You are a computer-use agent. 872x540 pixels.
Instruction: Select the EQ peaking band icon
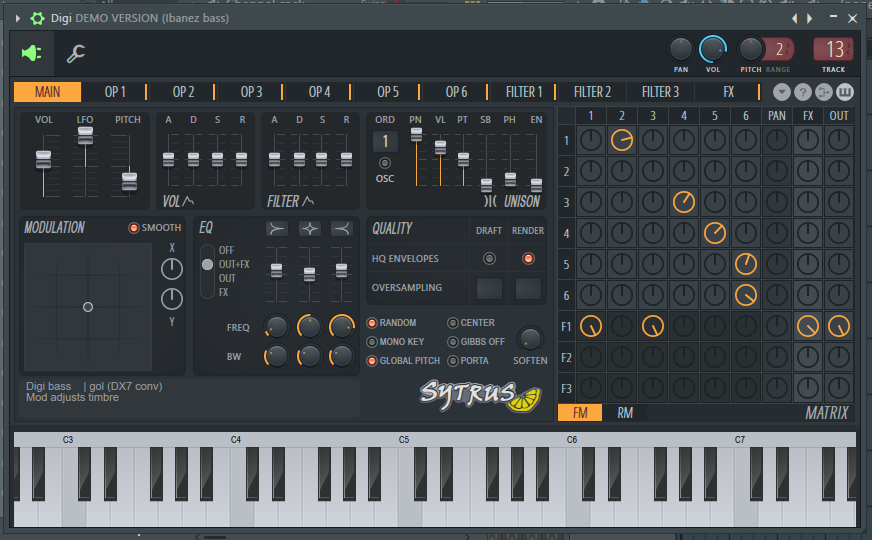(x=309, y=229)
